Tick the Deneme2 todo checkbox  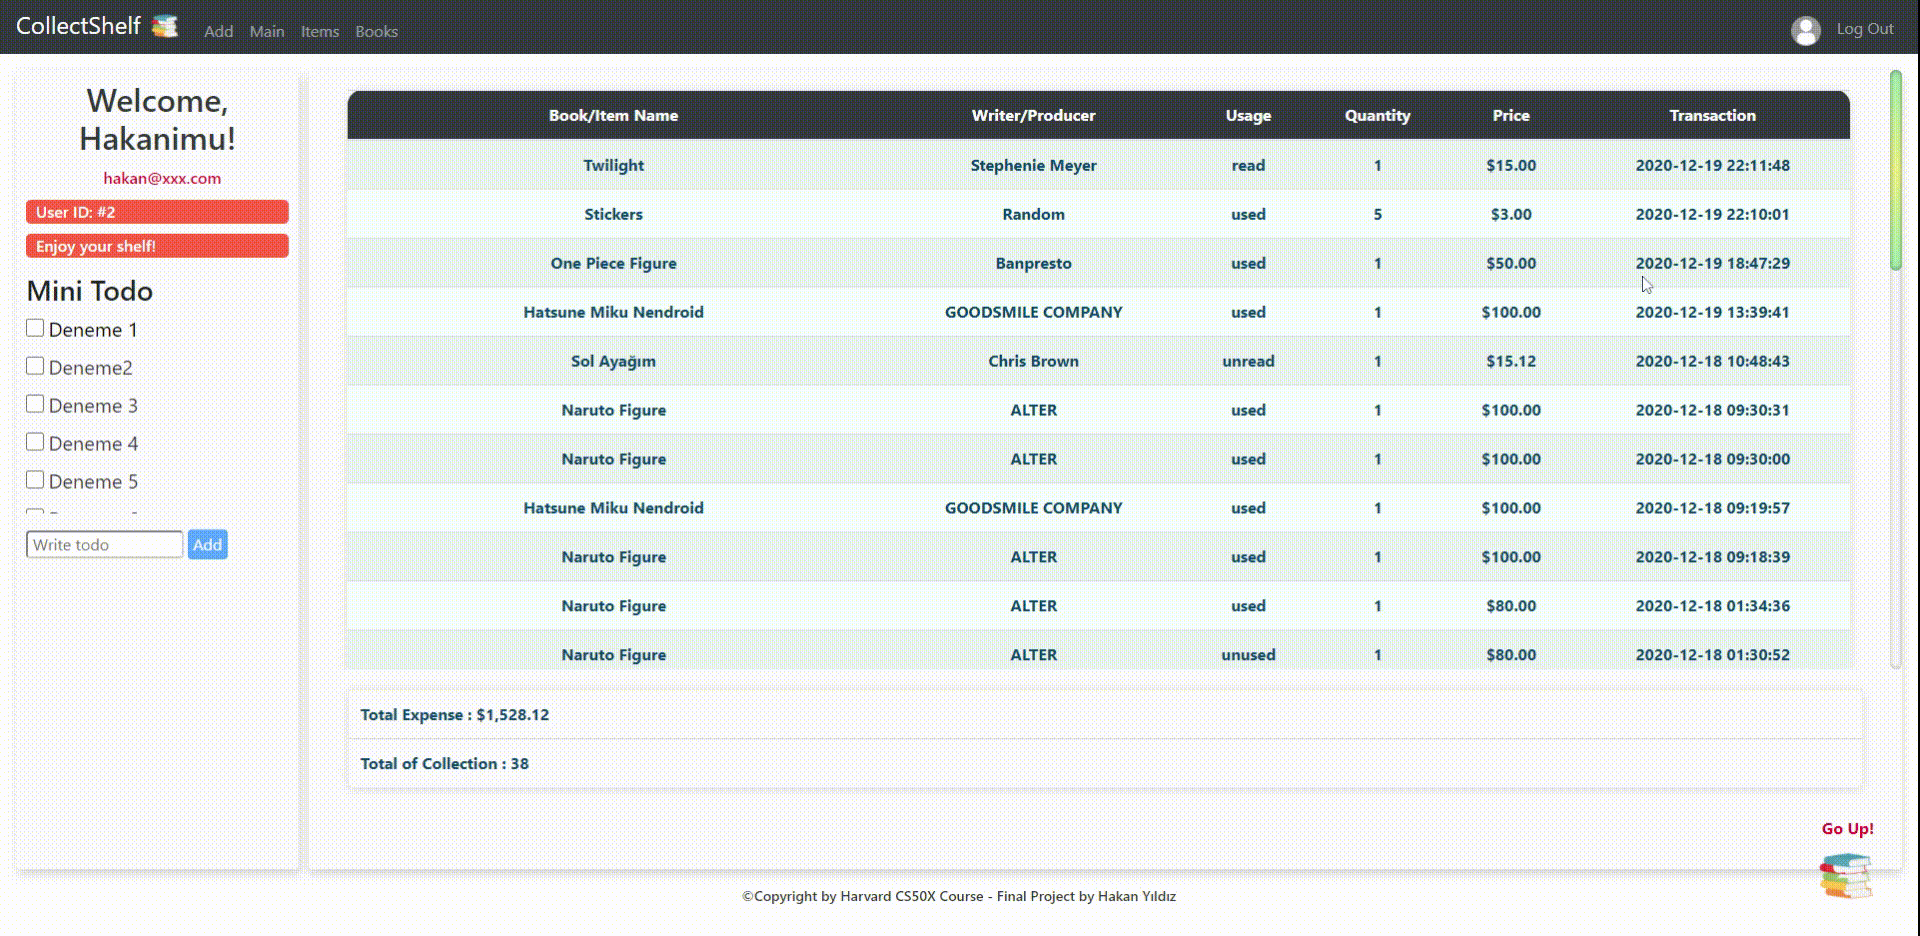(x=35, y=366)
